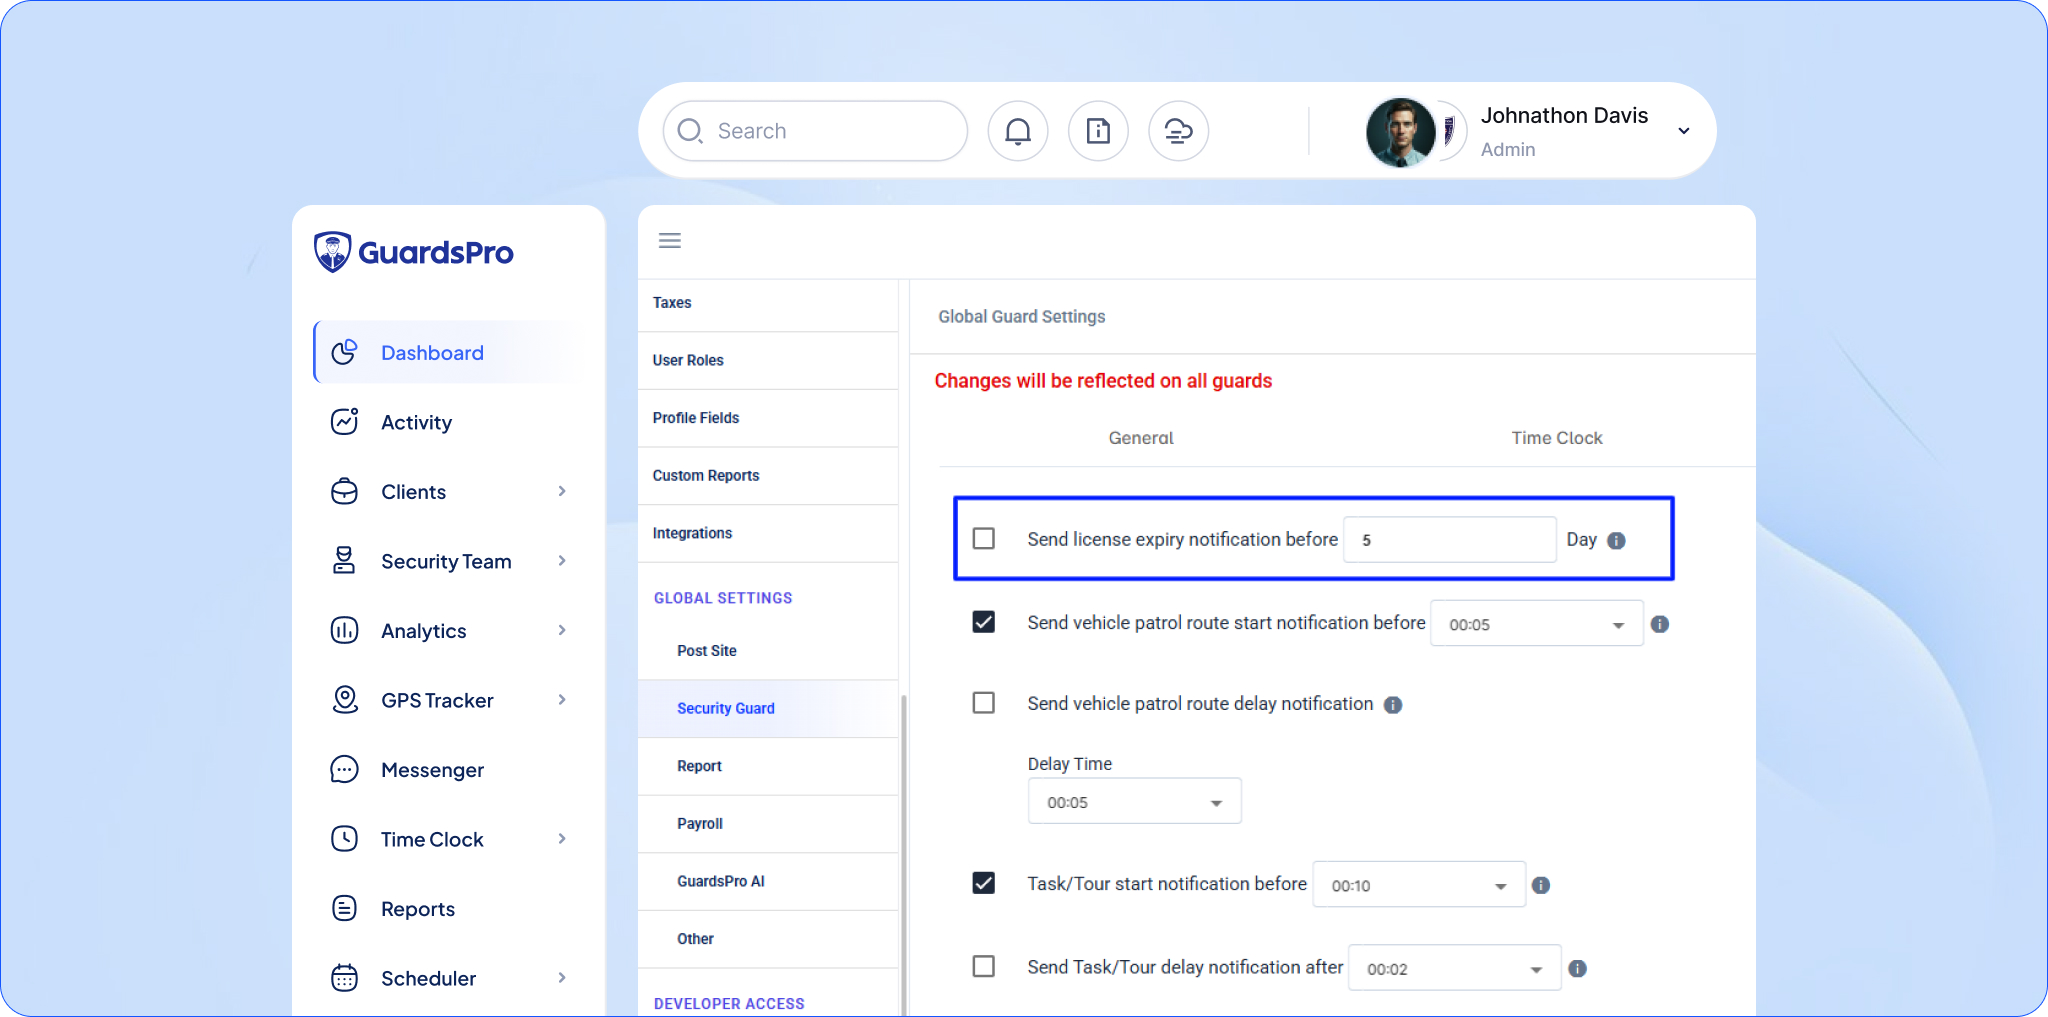The height and width of the screenshot is (1017, 2048).
Task: Expand Security Team submenu chevron
Action: point(562,561)
